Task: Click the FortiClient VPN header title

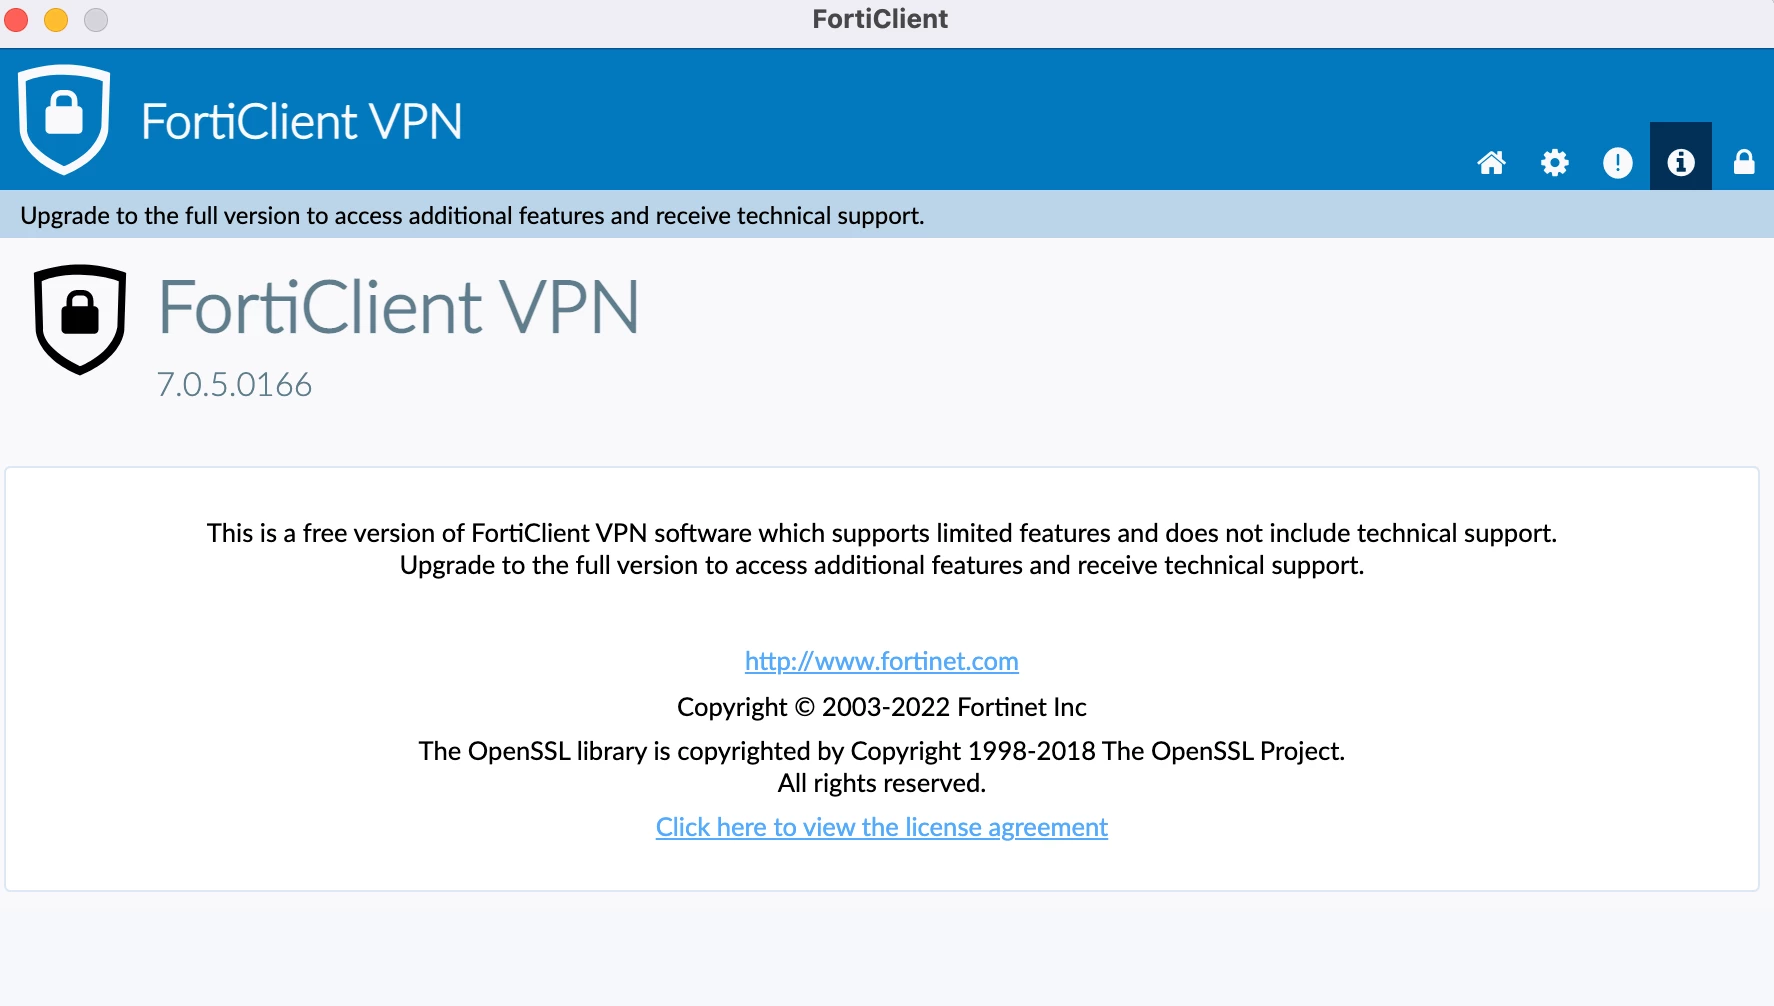Action: click(301, 122)
